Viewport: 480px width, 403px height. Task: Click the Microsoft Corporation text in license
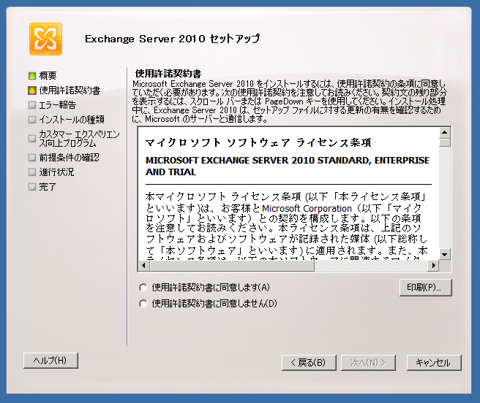pyautogui.click(x=307, y=208)
